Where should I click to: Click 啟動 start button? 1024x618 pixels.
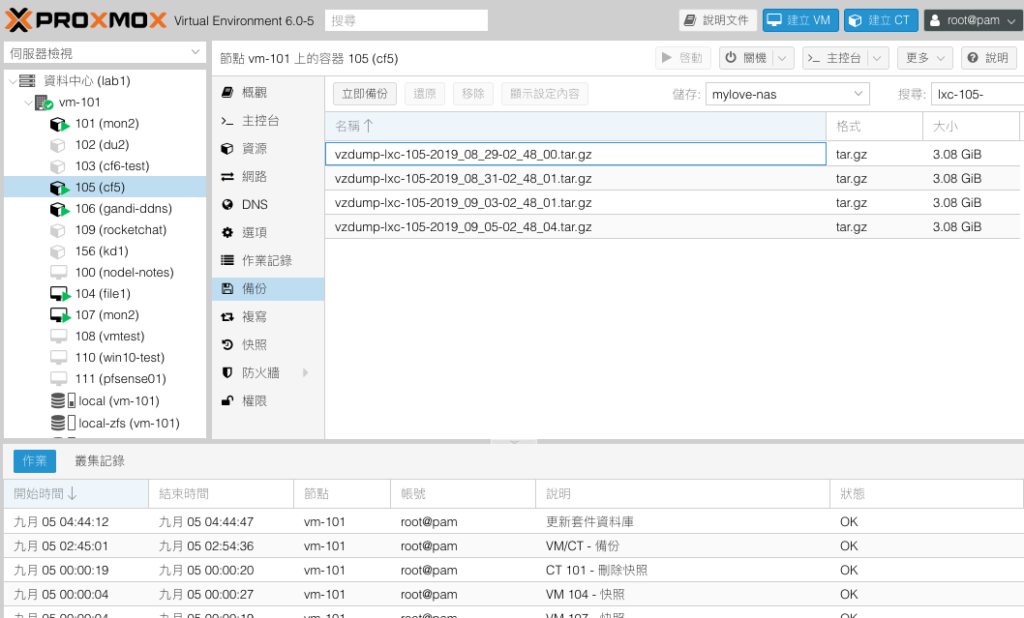683,58
